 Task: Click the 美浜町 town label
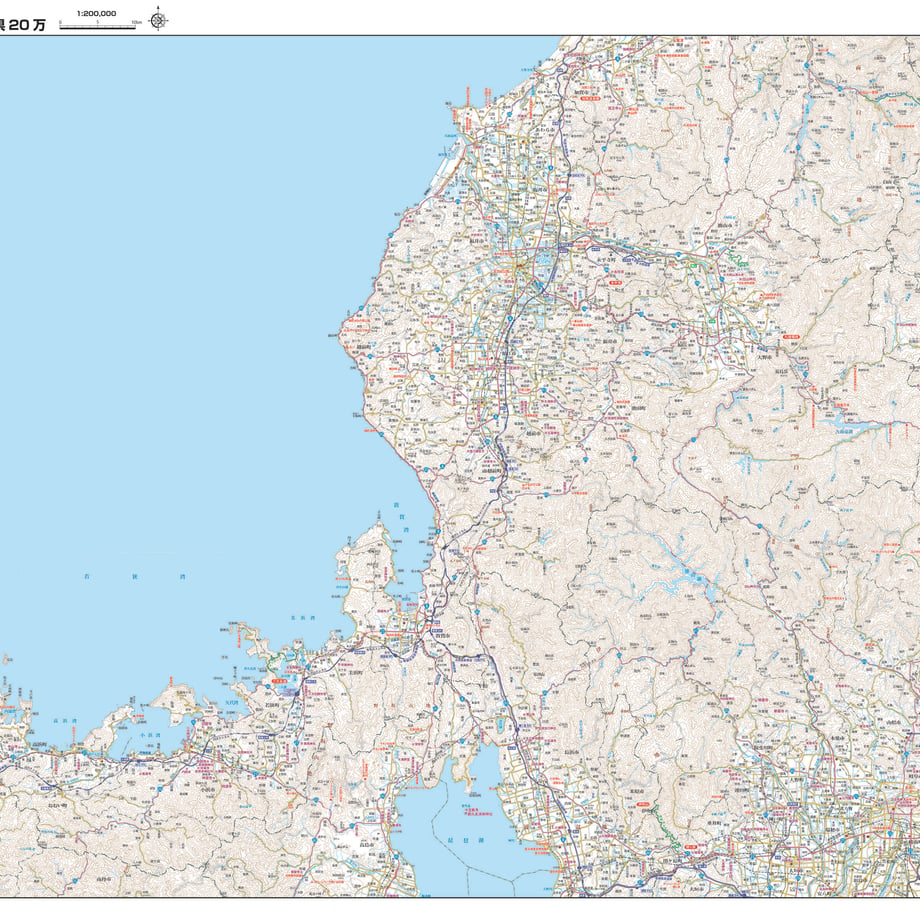coord(356,672)
